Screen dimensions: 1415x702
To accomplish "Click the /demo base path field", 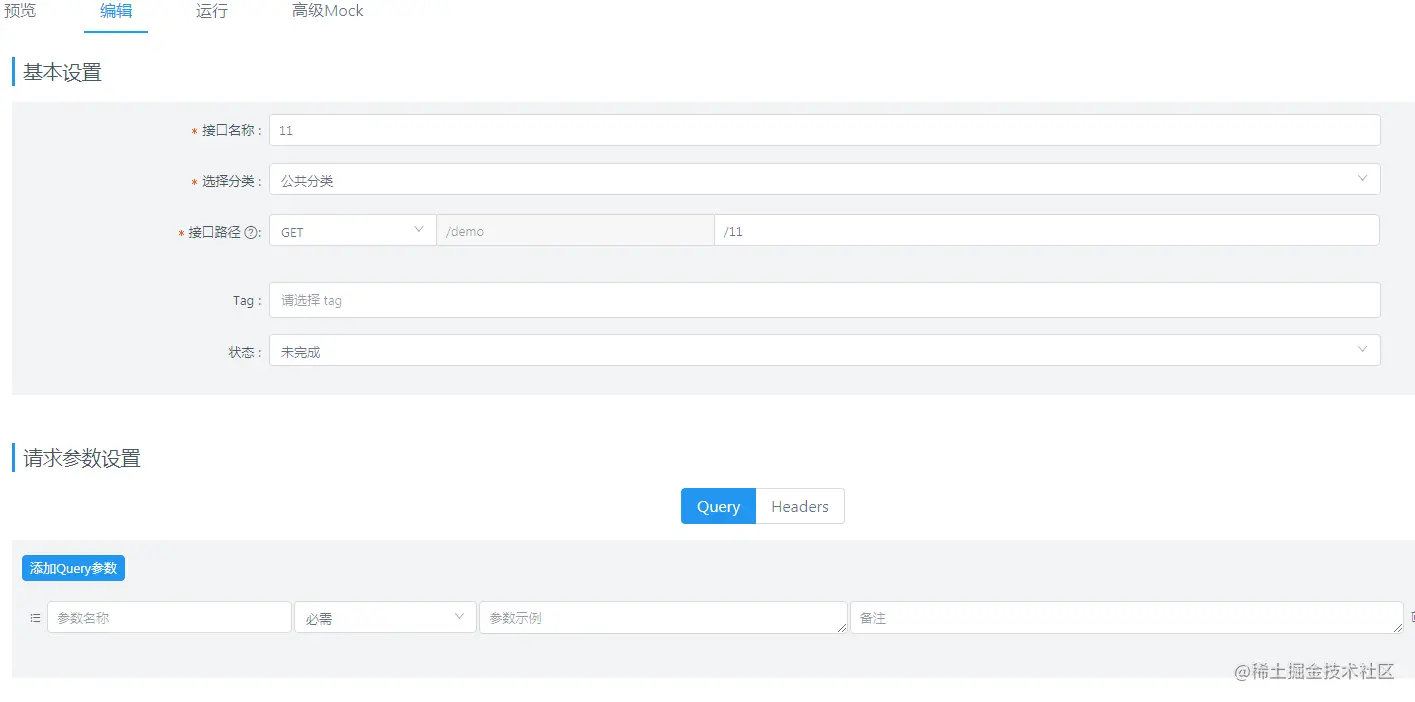I will (x=575, y=230).
